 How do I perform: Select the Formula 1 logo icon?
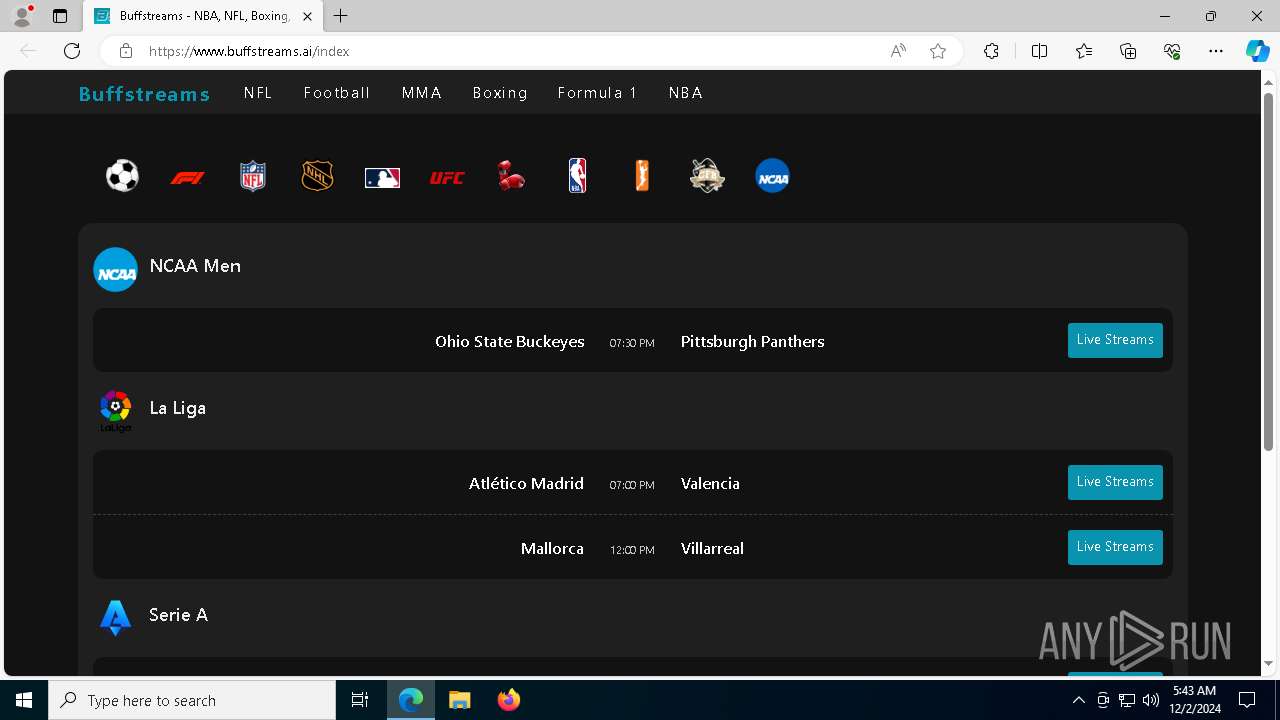187,178
